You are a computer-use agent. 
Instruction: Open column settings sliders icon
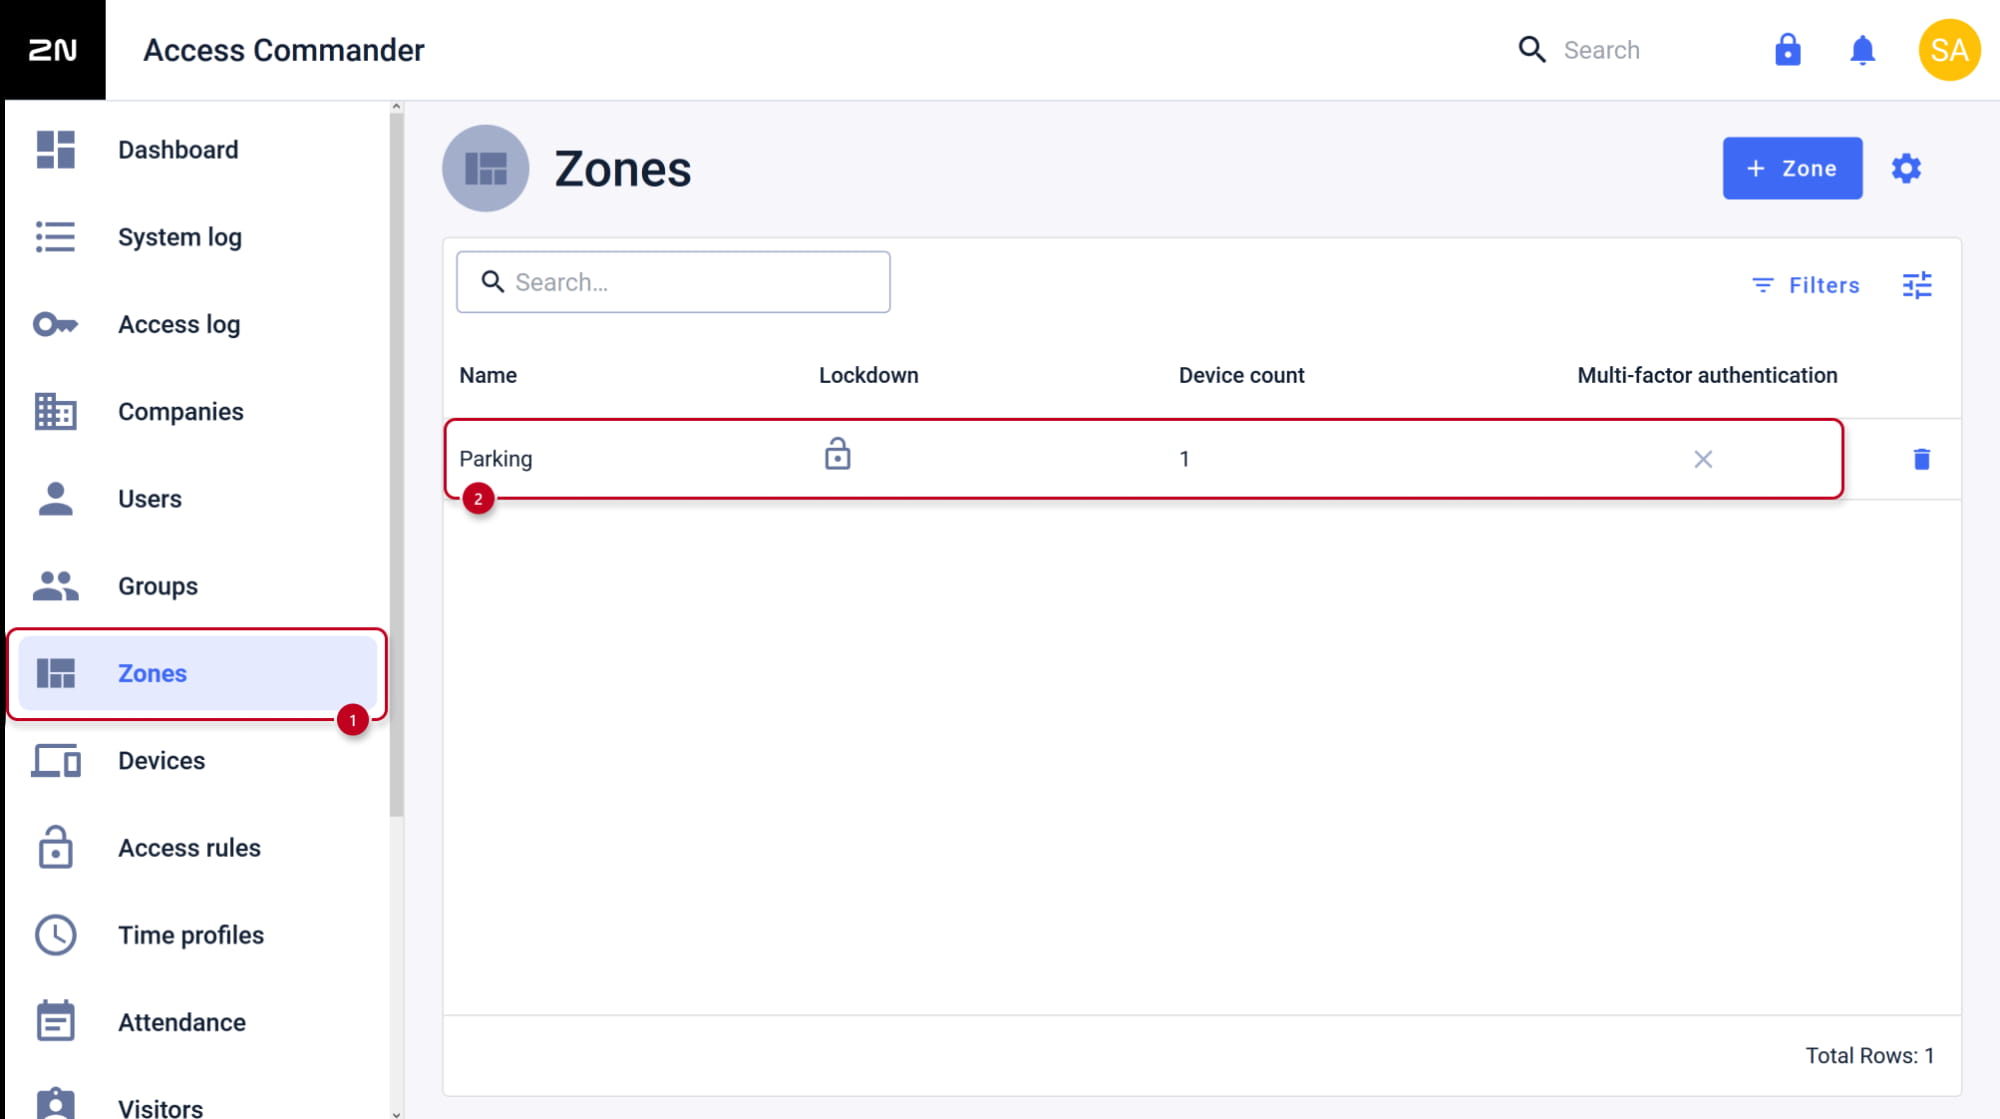coord(1917,285)
